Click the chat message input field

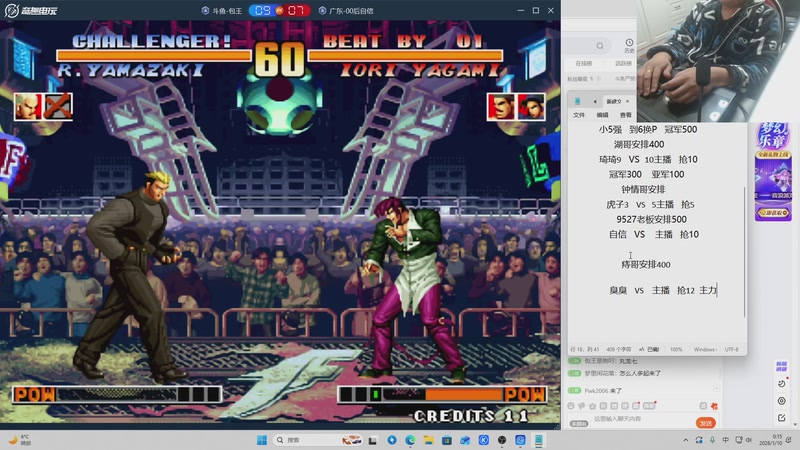pyautogui.click(x=641, y=419)
